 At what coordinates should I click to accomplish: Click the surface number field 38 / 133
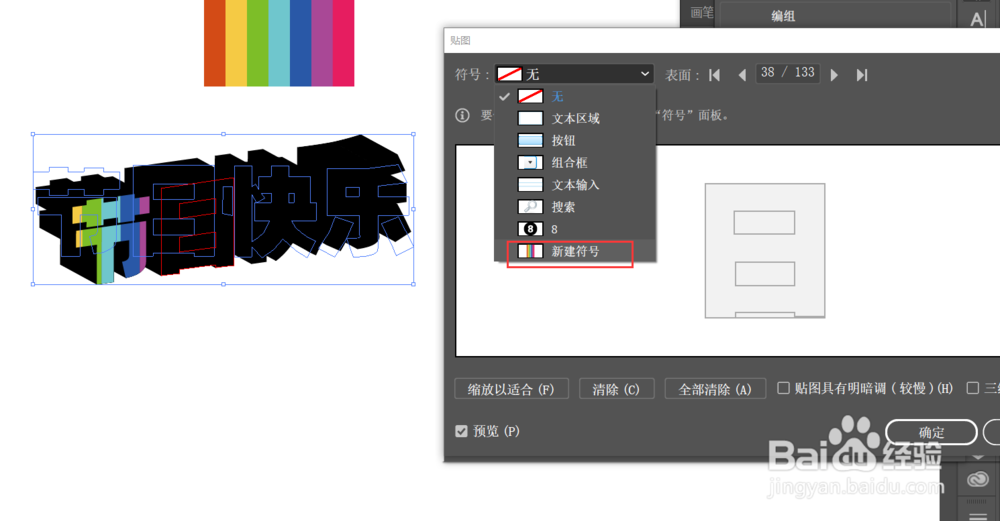click(787, 73)
